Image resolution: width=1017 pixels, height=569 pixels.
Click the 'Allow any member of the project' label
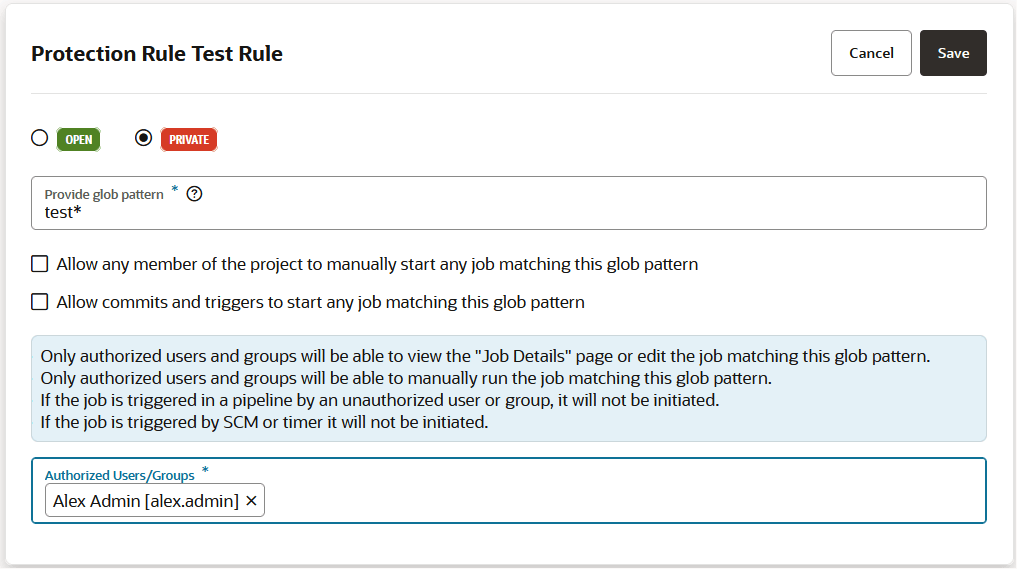[377, 265]
